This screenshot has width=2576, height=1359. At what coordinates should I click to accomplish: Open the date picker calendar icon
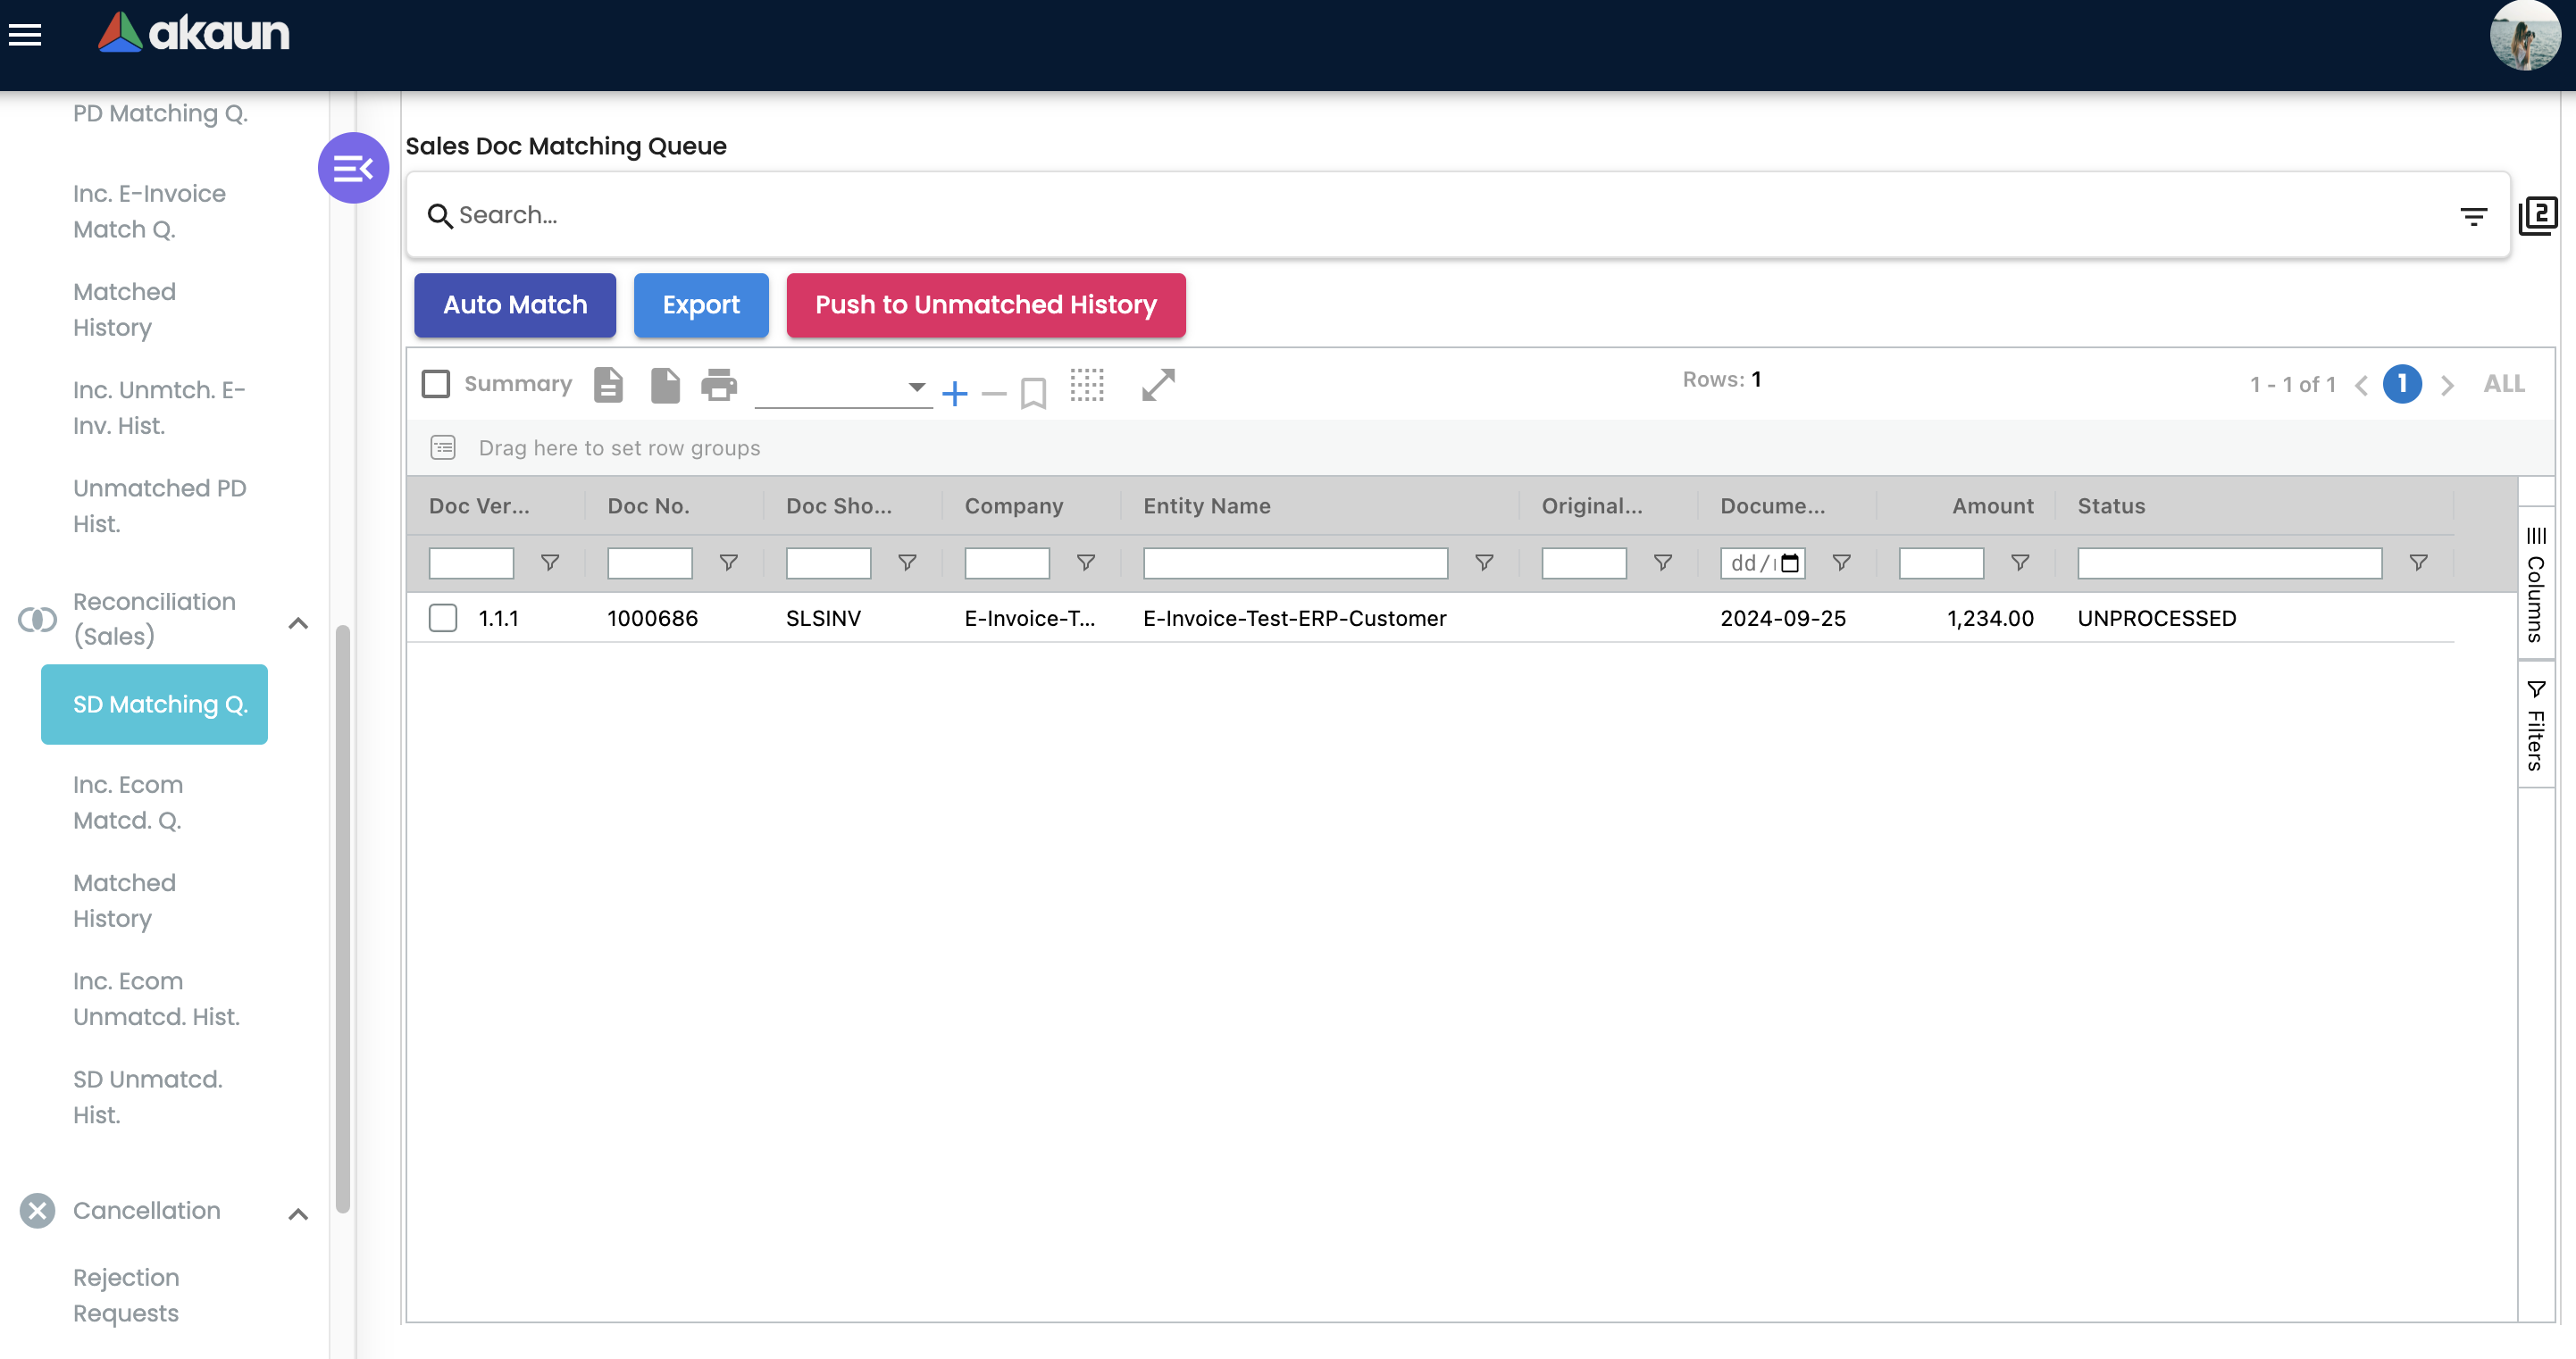pos(1790,563)
